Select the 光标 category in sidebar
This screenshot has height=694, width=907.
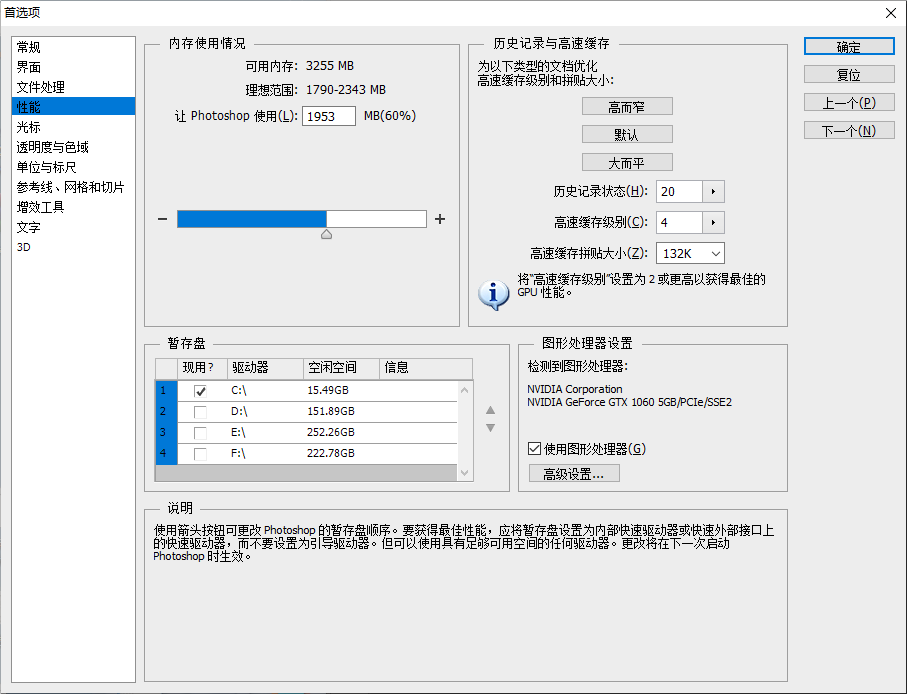tap(27, 126)
